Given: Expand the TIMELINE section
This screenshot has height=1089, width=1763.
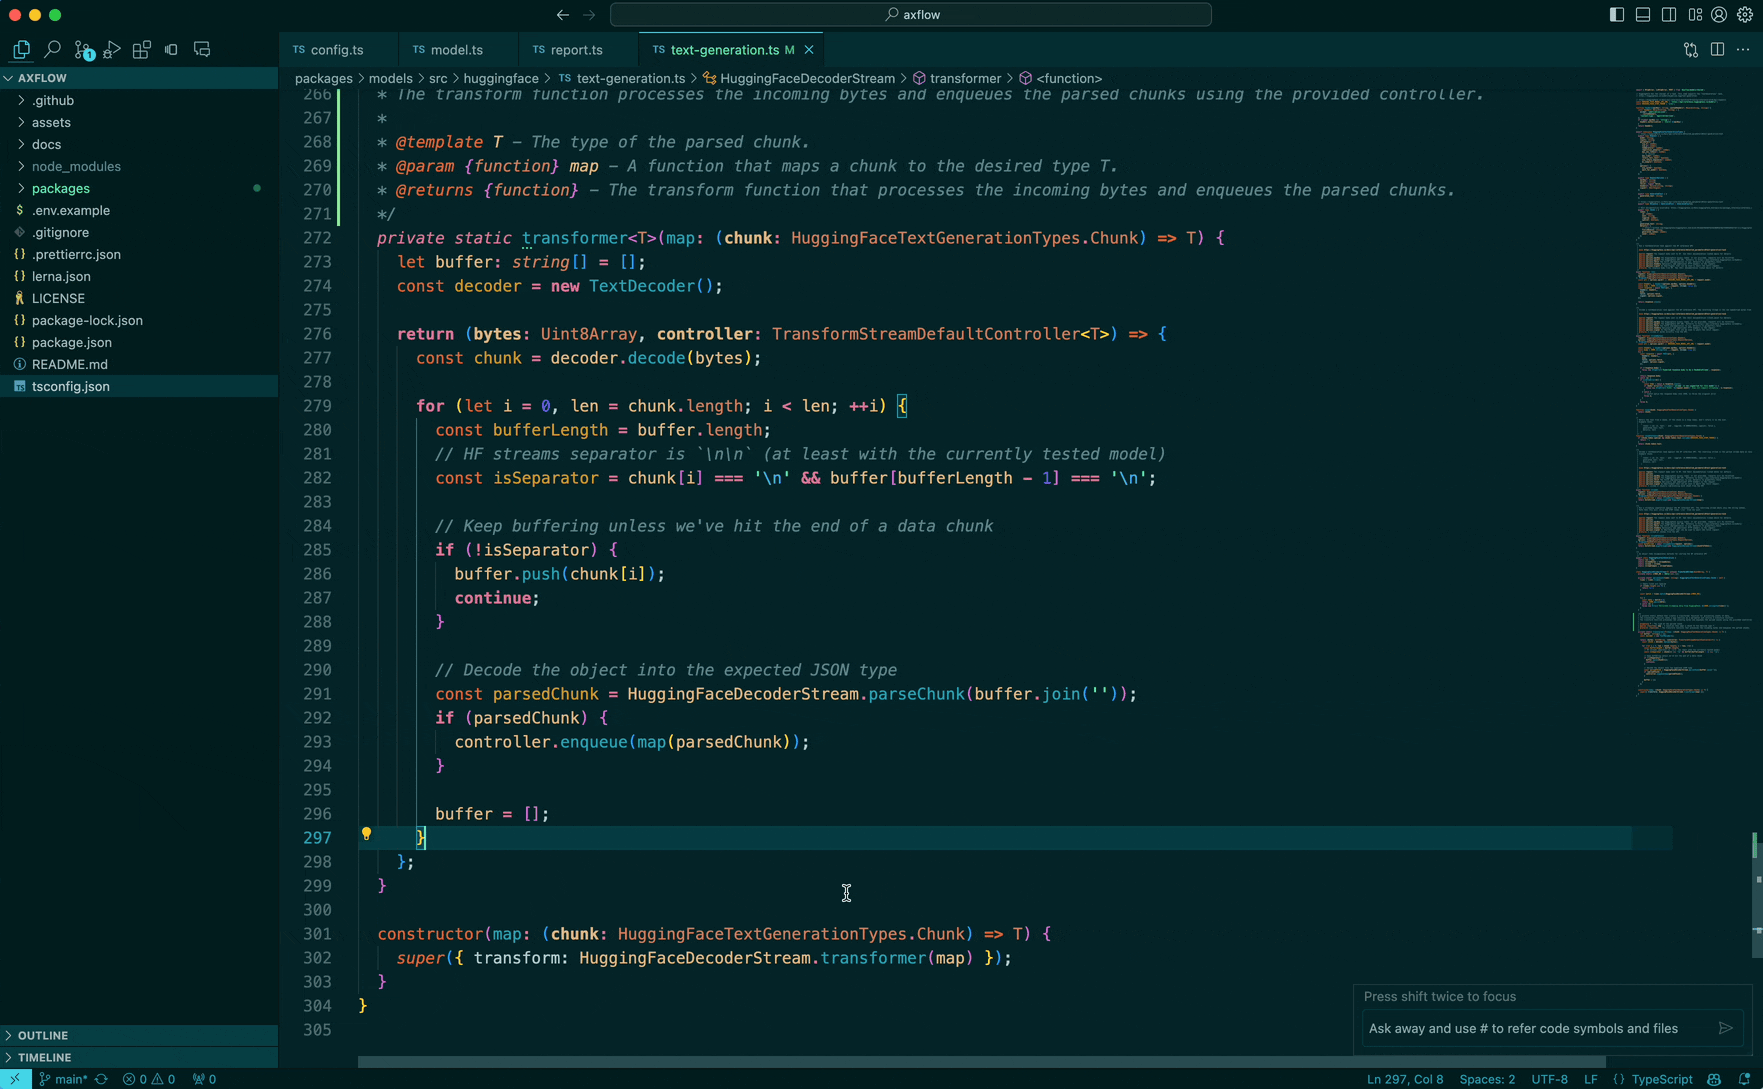Looking at the screenshot, I should click(45, 1057).
